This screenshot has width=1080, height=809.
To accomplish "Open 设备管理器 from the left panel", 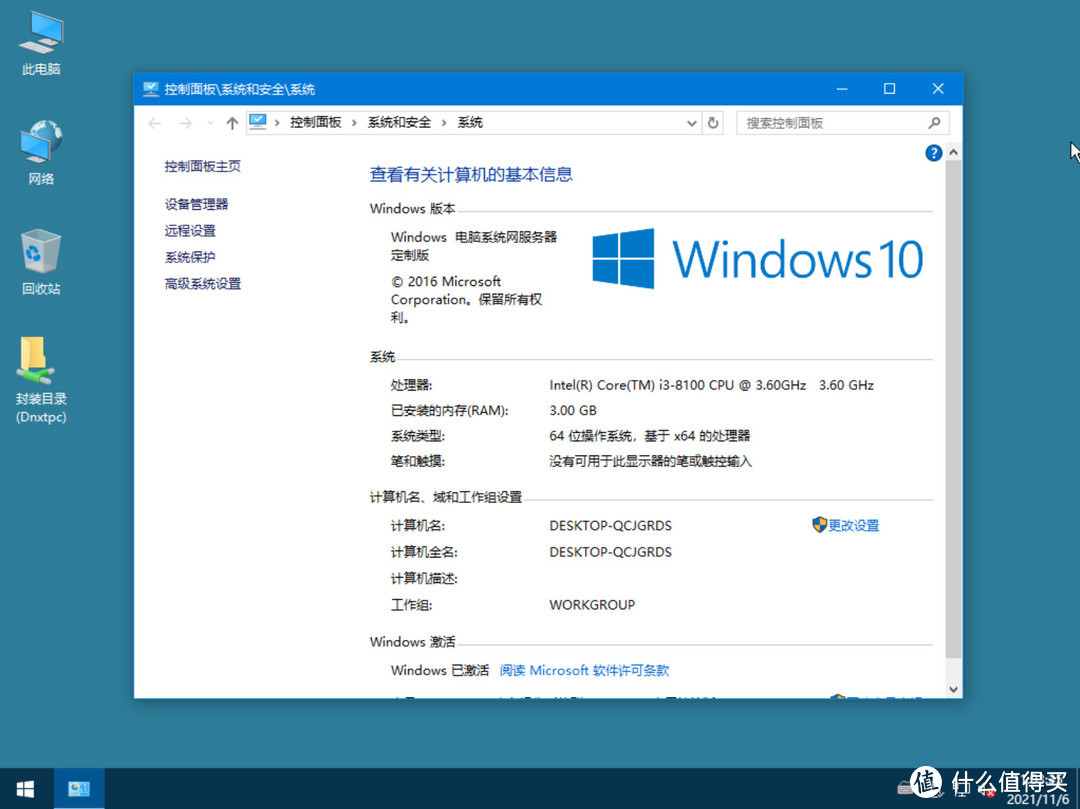I will 195,203.
